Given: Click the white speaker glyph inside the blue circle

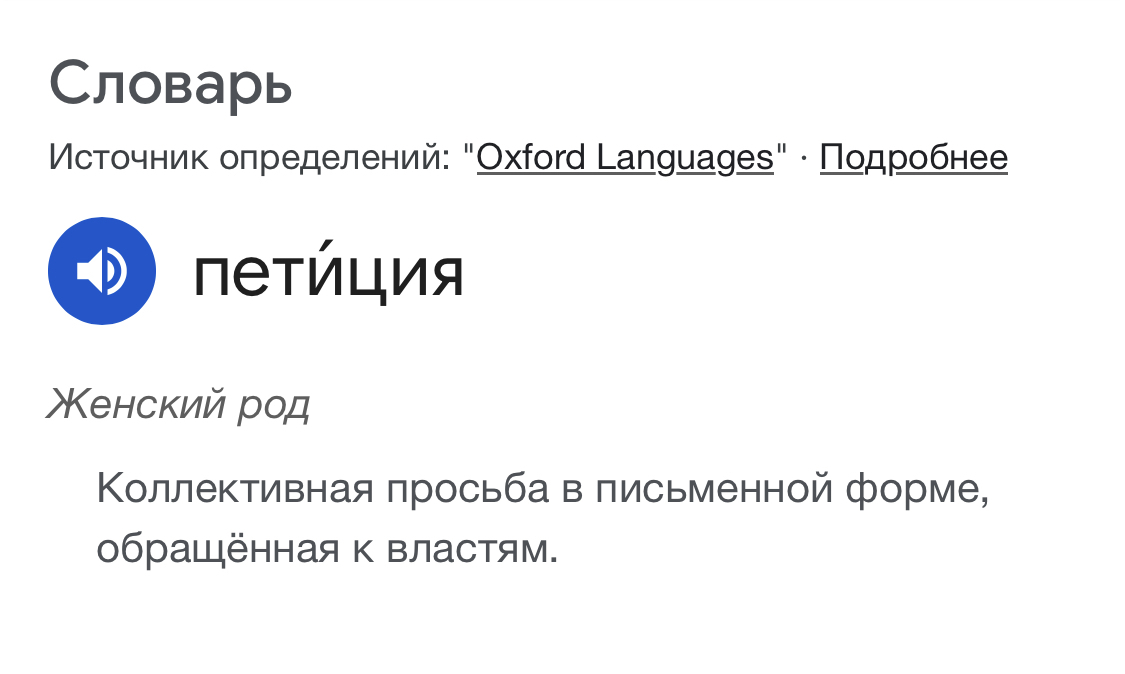Looking at the screenshot, I should [100, 271].
